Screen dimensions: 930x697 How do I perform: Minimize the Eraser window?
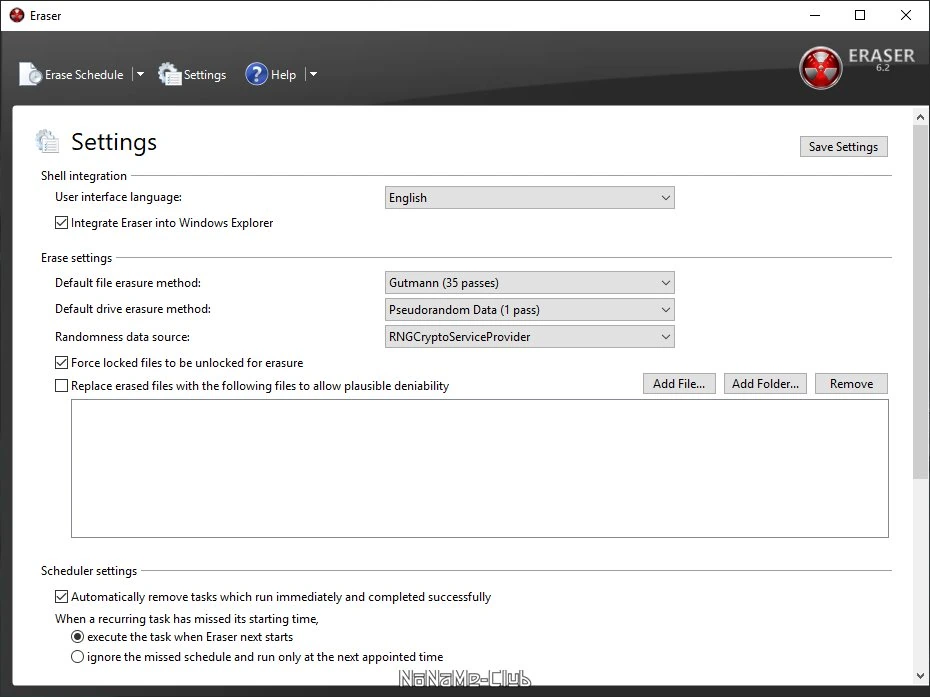815,15
